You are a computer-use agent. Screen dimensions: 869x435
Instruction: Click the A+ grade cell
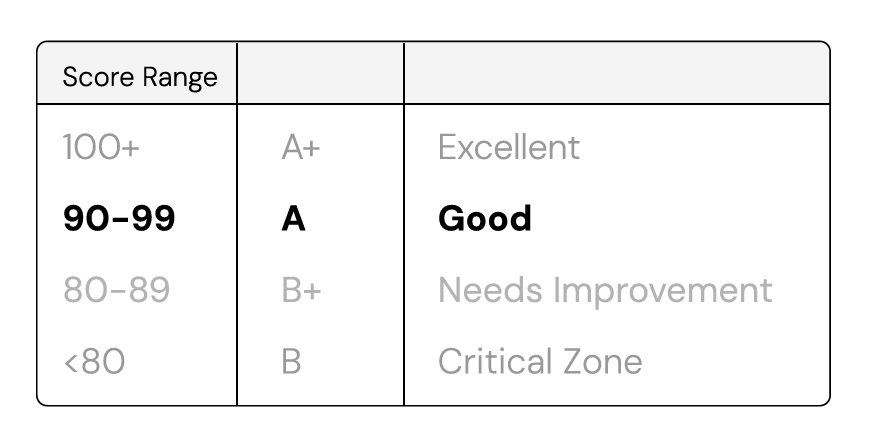click(x=301, y=147)
